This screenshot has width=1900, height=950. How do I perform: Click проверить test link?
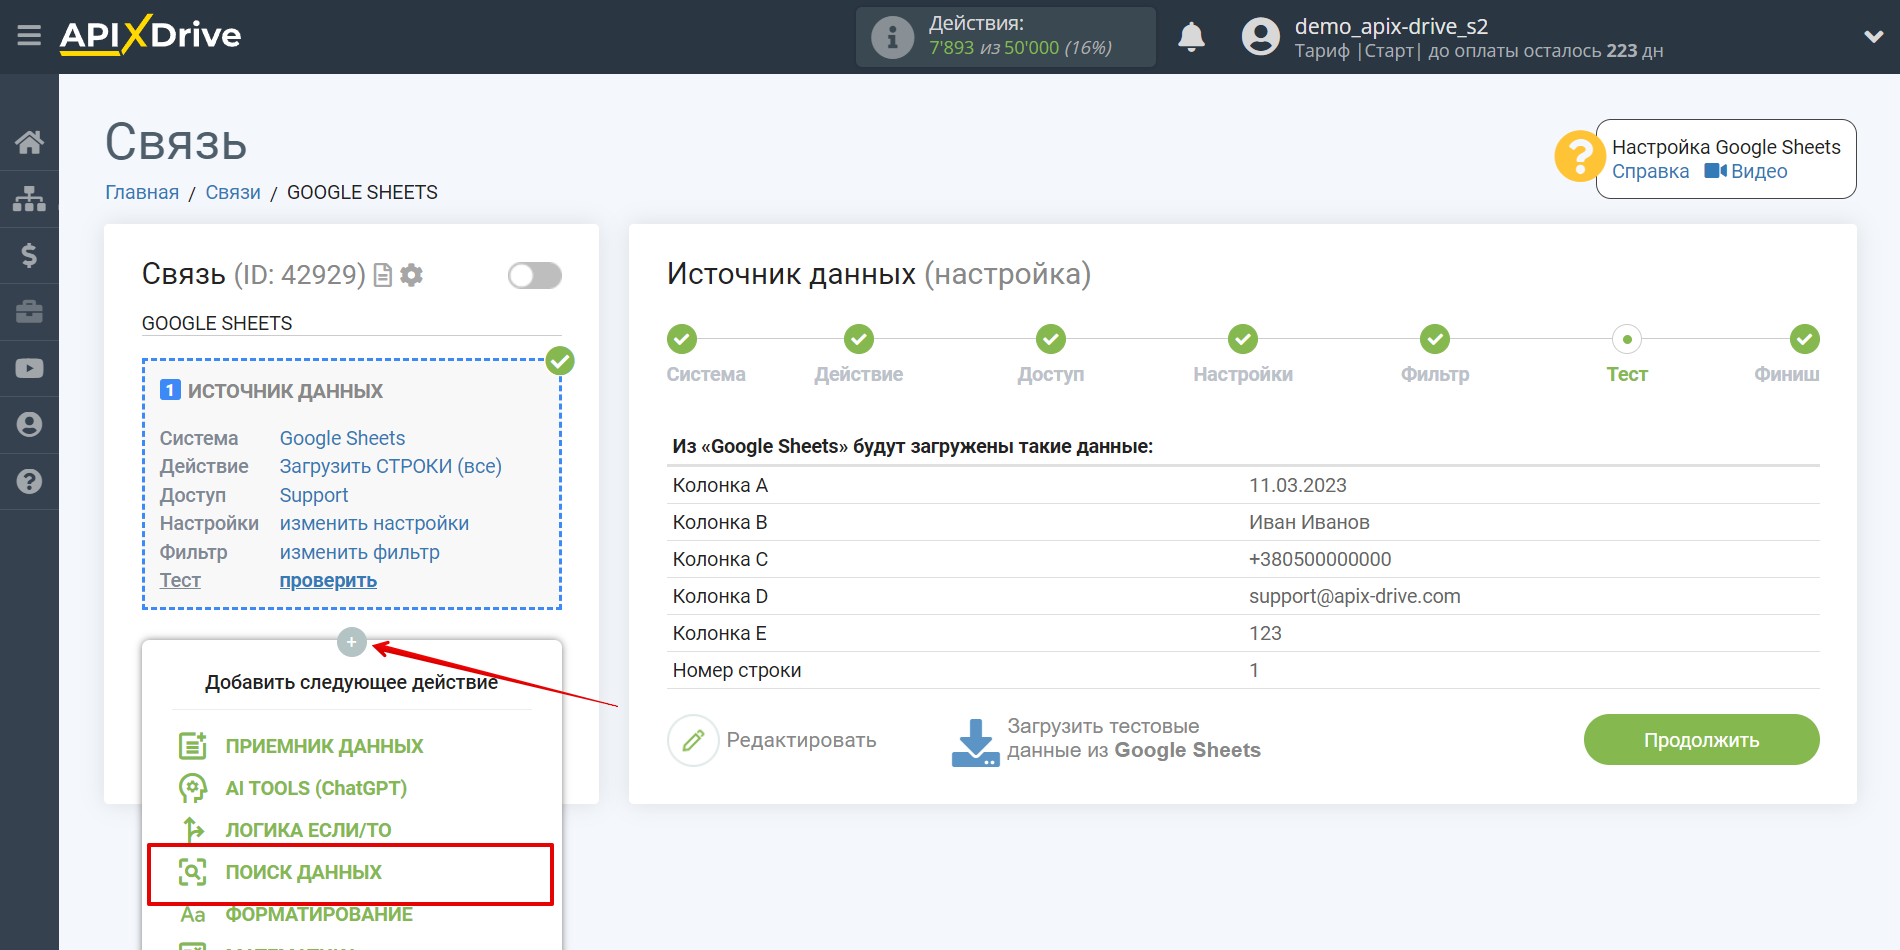coord(328,580)
